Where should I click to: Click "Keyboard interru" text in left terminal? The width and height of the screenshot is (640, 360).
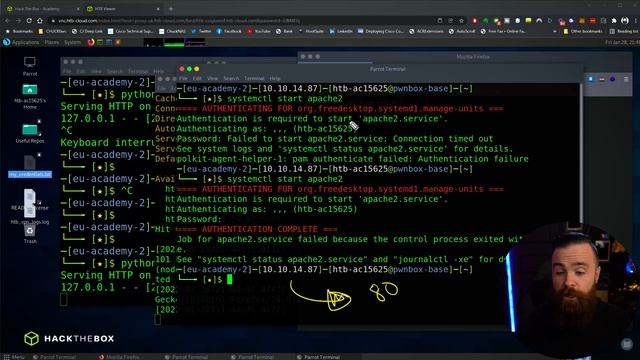coord(107,142)
